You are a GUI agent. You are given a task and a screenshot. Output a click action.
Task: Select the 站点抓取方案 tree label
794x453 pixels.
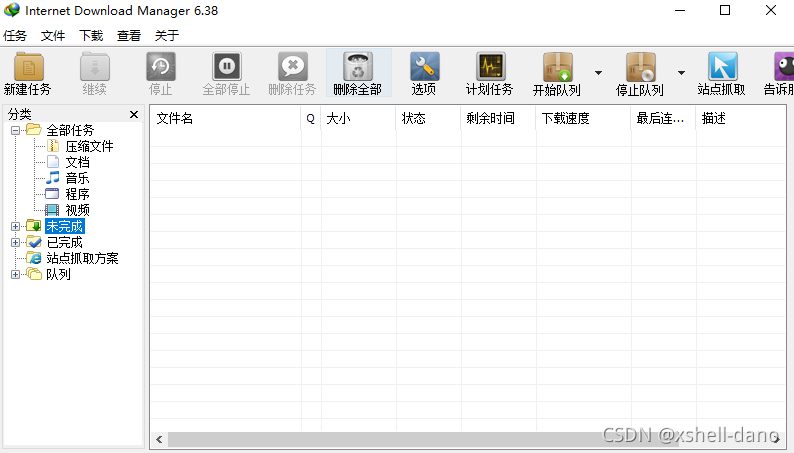[83, 258]
